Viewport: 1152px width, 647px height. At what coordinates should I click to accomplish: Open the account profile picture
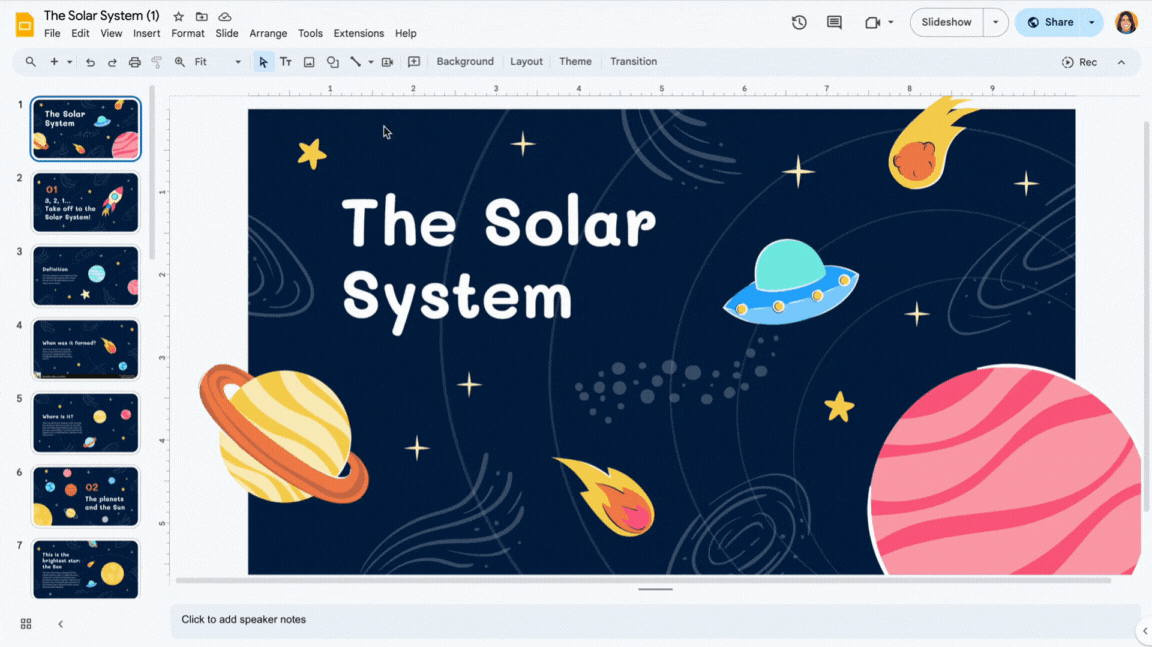click(x=1126, y=23)
